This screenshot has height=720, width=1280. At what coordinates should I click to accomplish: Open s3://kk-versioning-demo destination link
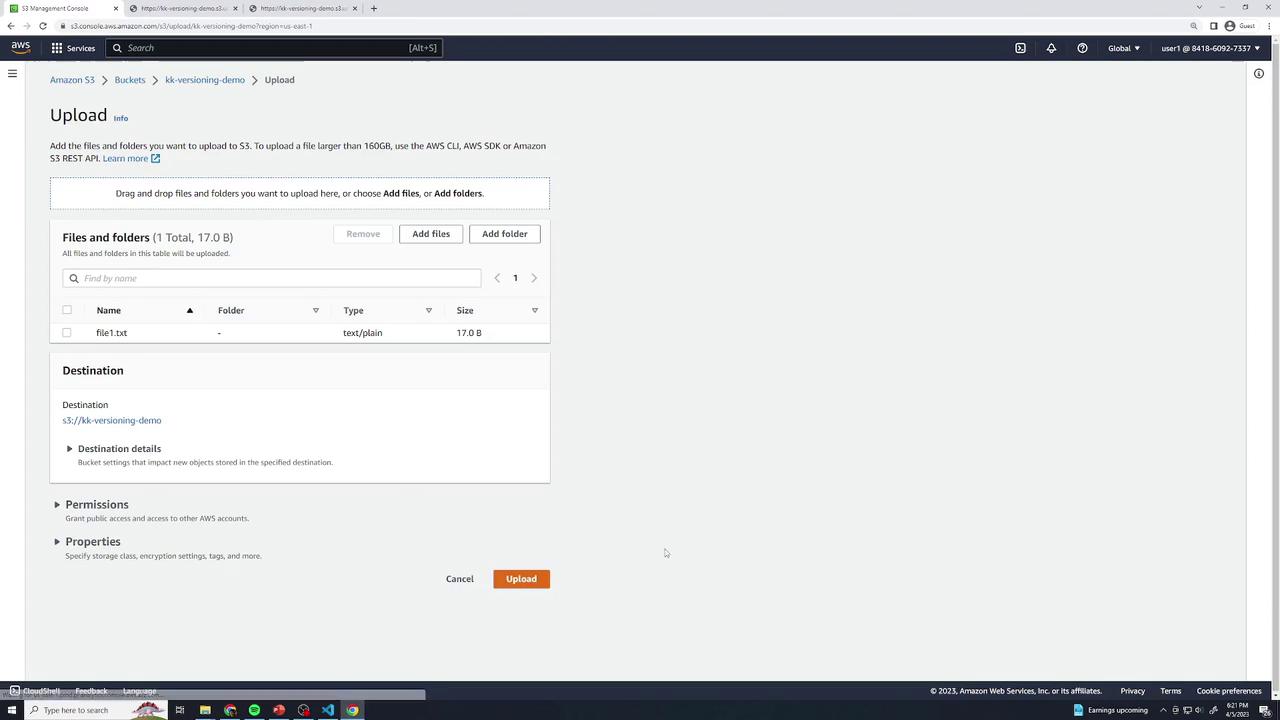pyautogui.click(x=112, y=421)
